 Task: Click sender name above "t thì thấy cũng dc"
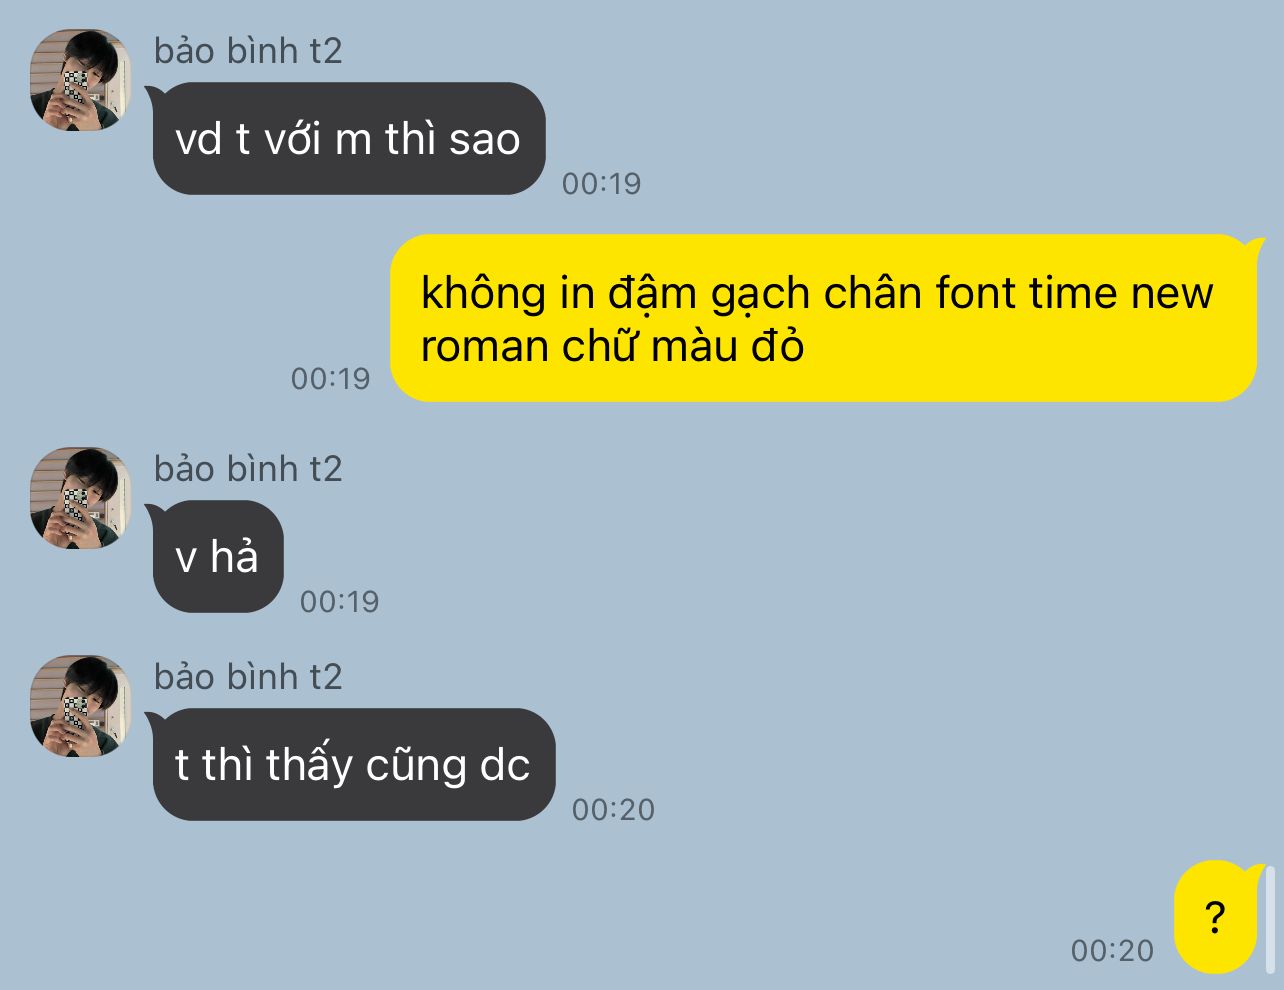(248, 677)
